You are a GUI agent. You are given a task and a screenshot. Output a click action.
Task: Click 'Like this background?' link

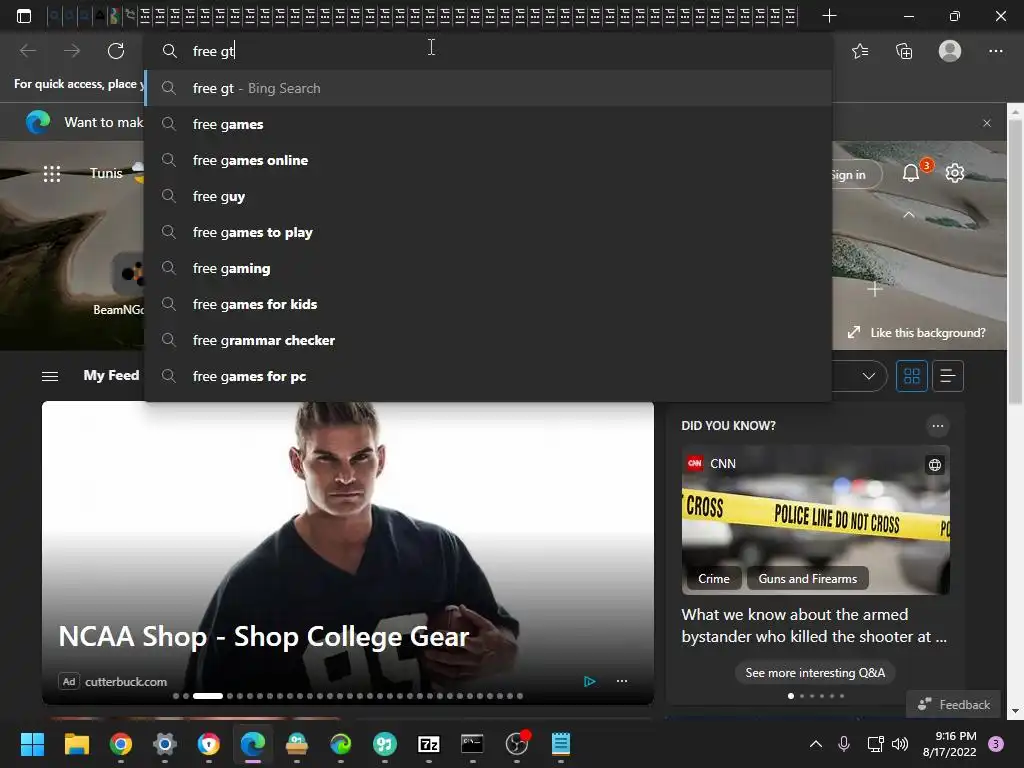[927, 332]
